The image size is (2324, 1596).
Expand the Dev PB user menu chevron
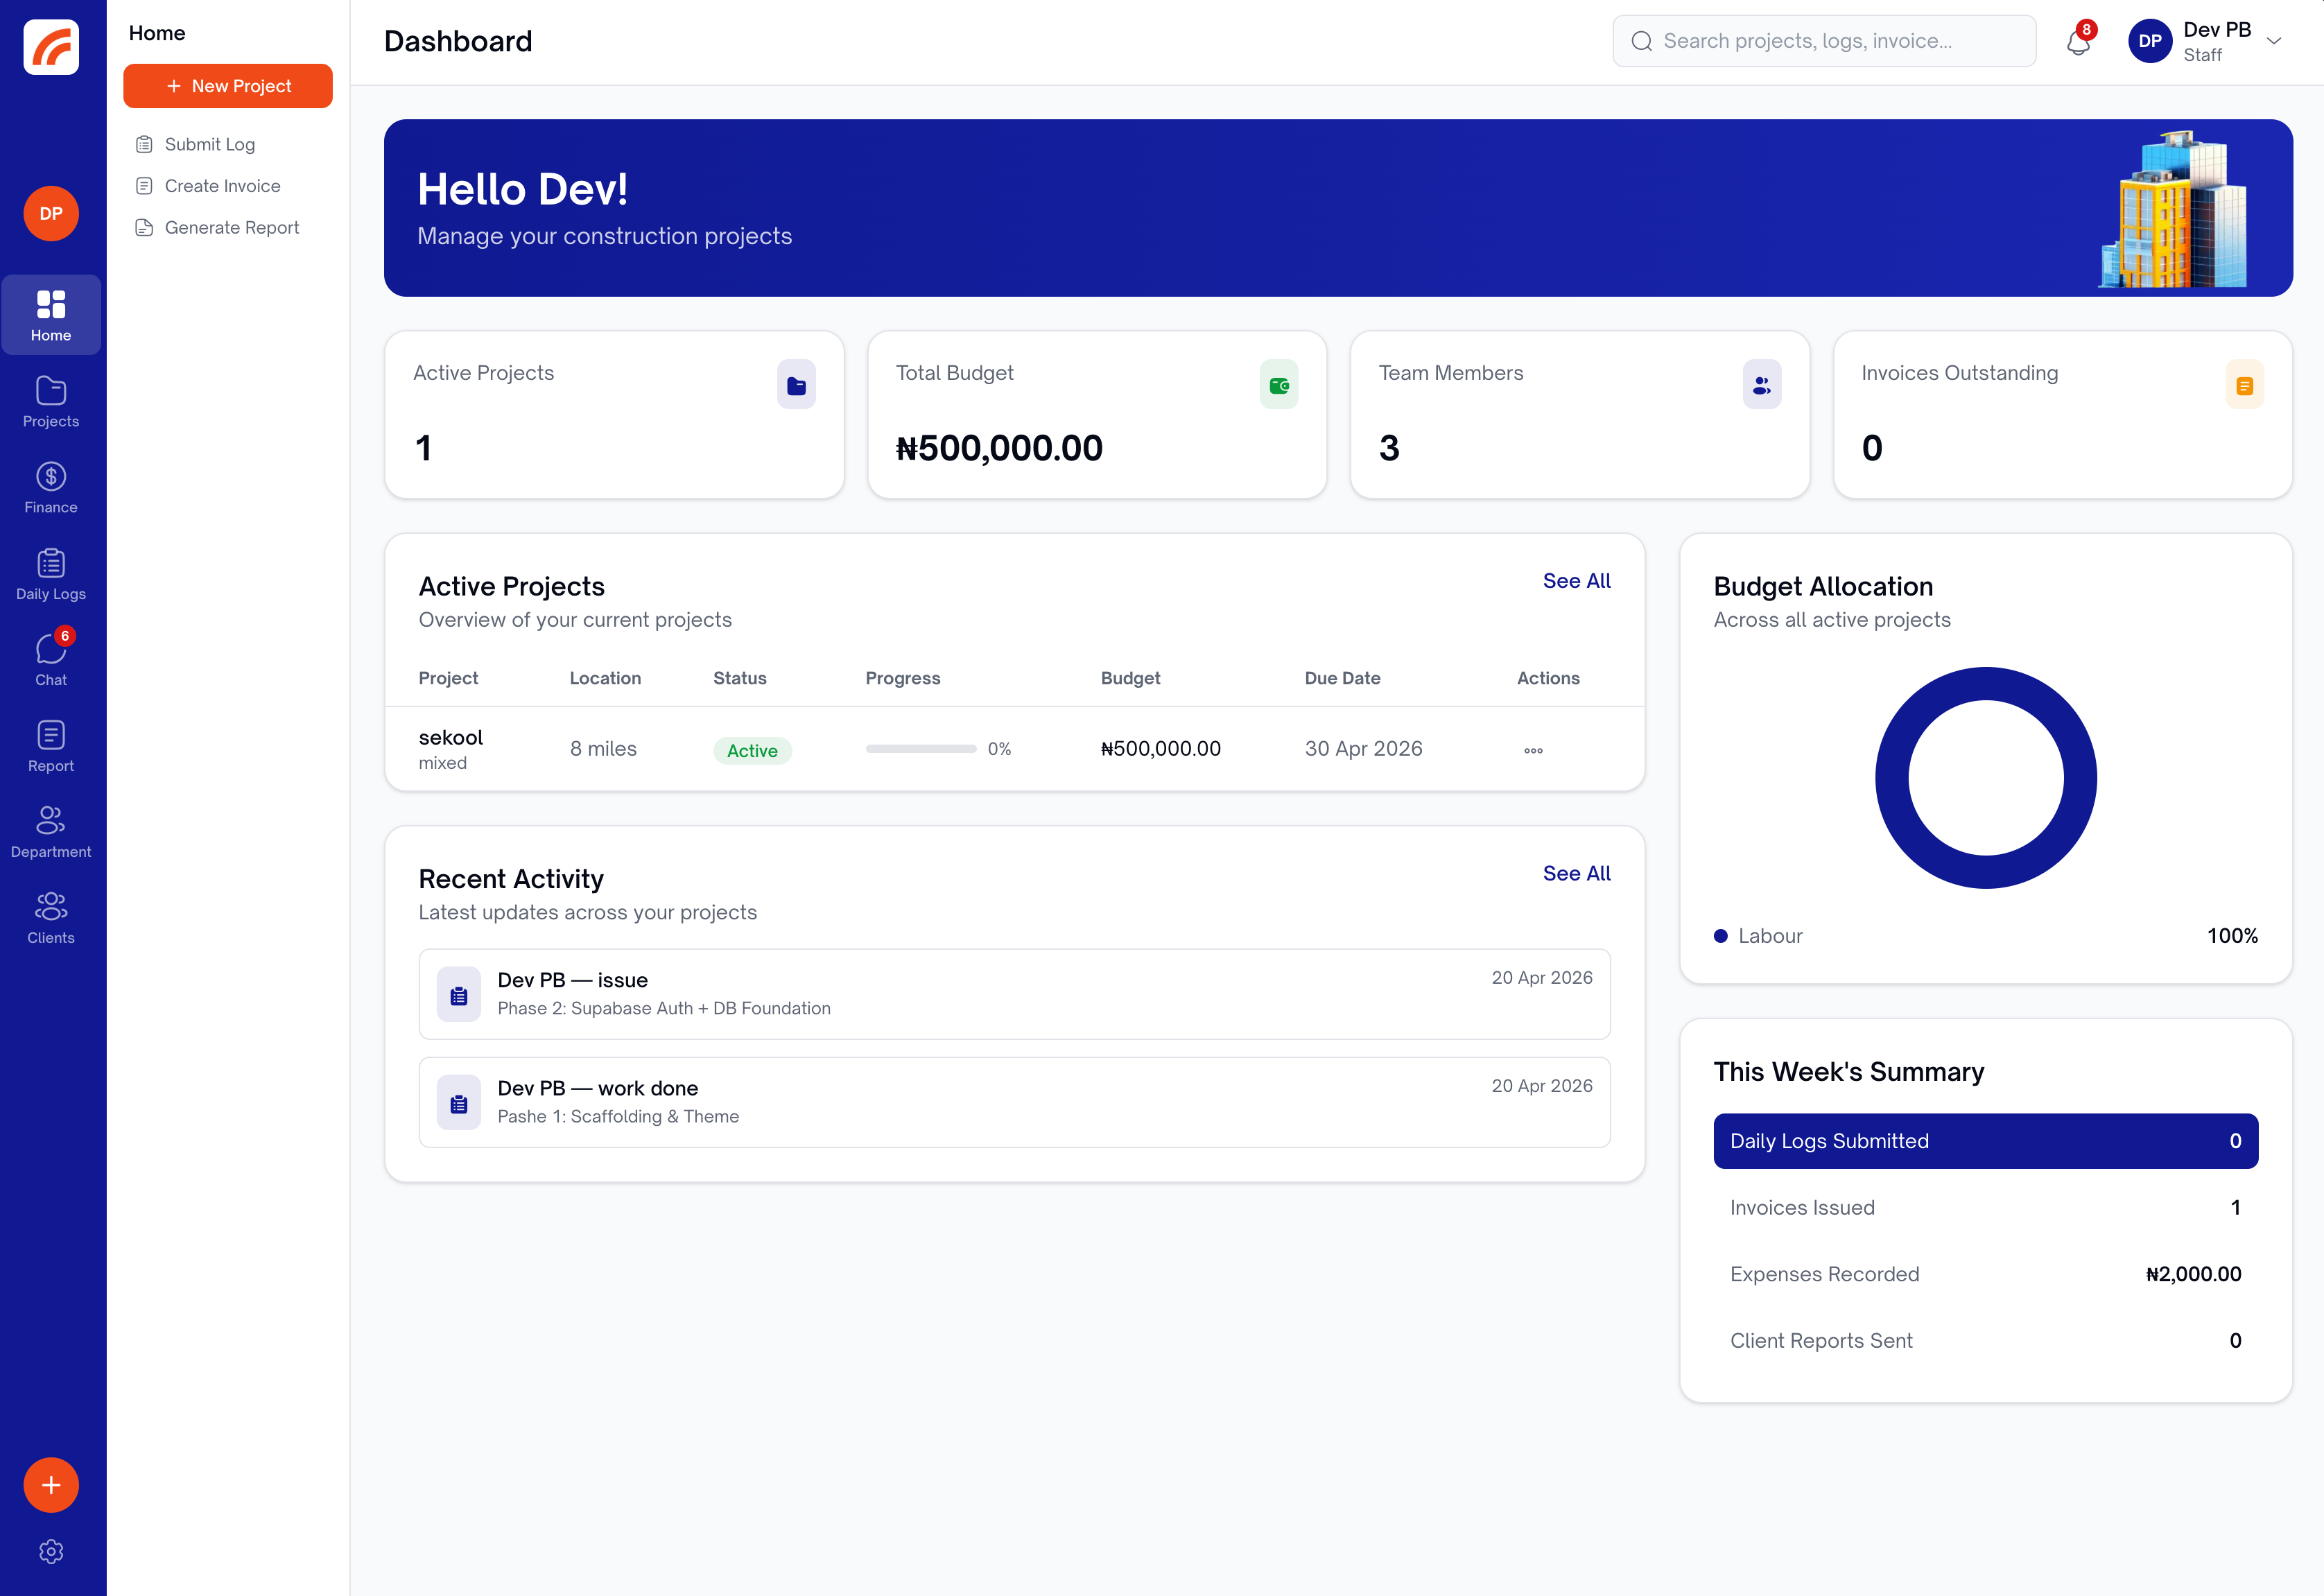click(x=2274, y=41)
